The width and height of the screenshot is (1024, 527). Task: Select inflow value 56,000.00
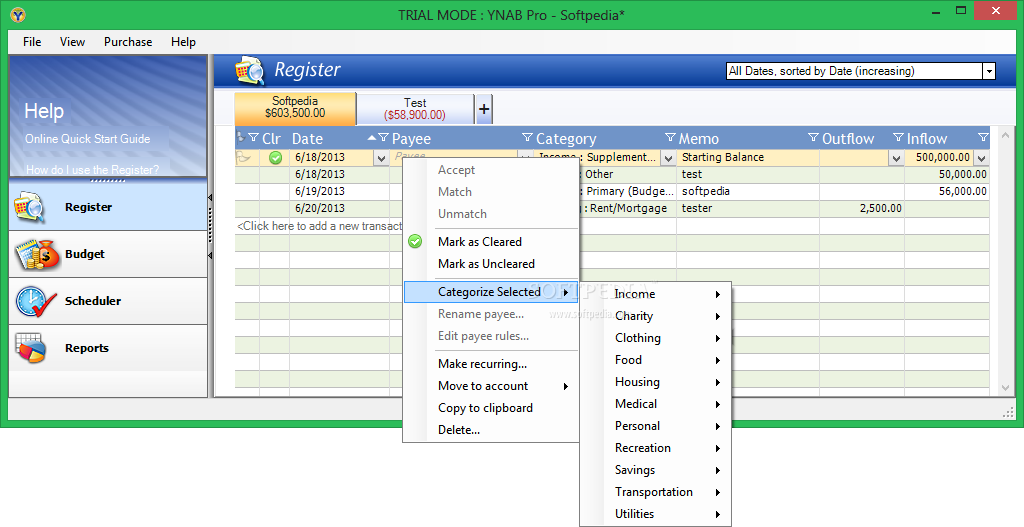coord(946,191)
